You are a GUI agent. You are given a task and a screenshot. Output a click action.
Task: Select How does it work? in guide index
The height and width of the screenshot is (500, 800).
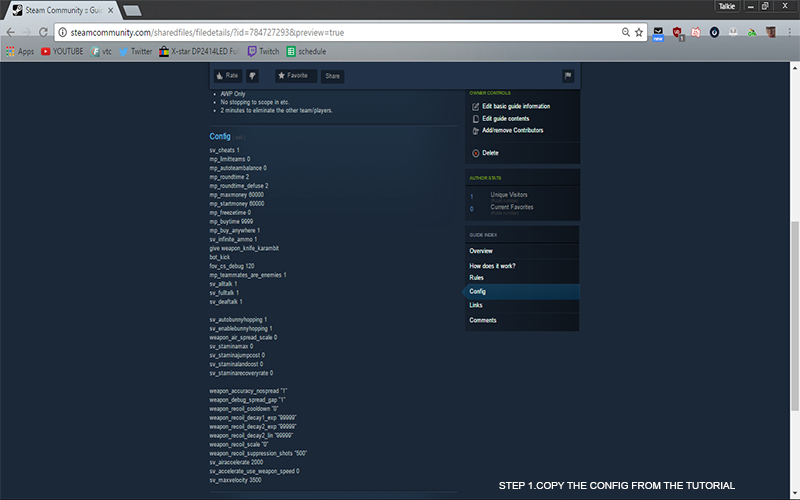(492, 266)
